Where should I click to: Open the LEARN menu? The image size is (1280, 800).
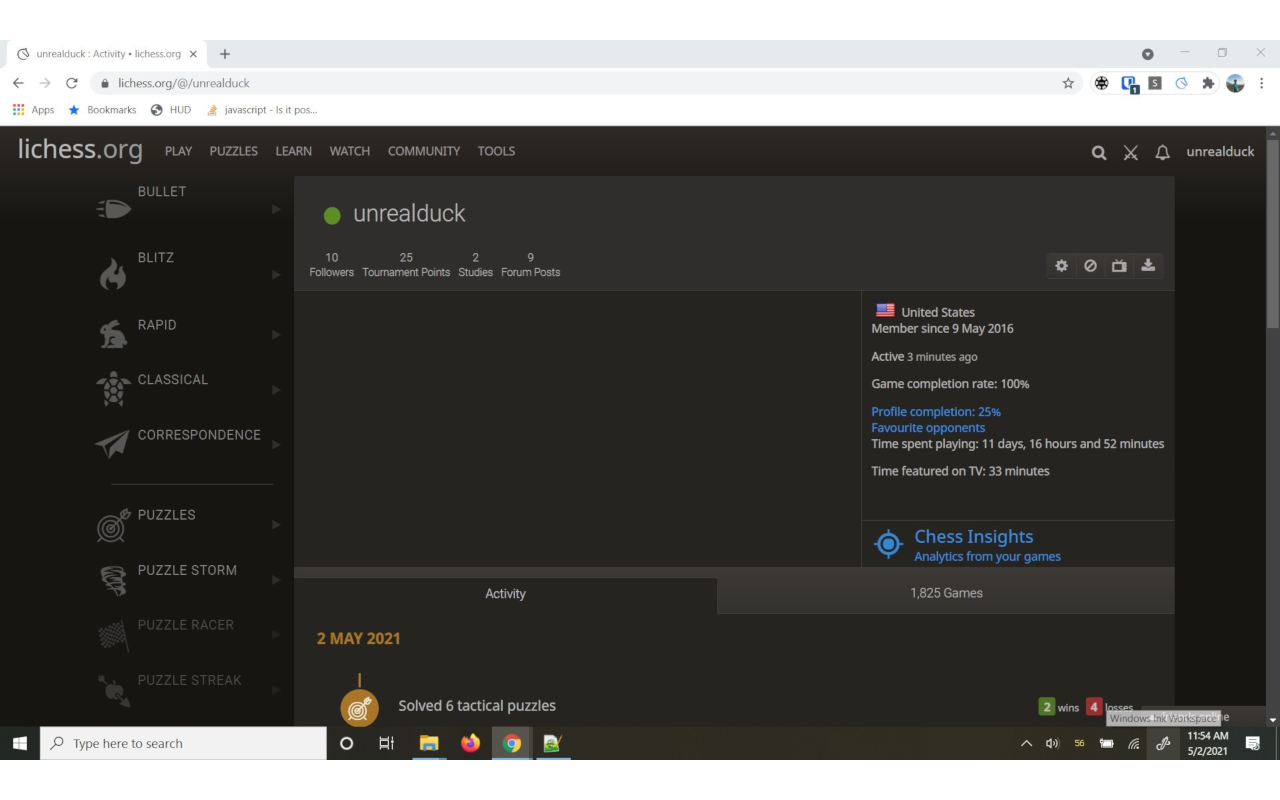pos(293,151)
